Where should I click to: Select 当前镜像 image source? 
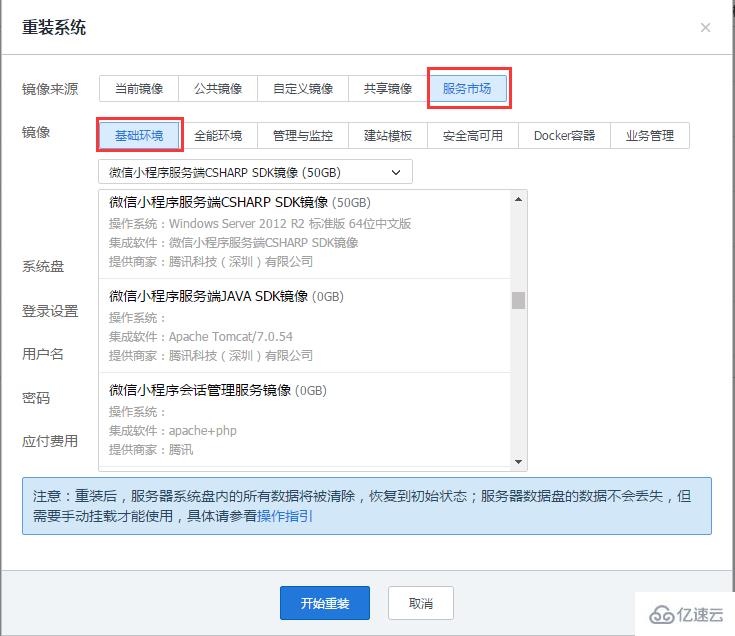coord(139,89)
